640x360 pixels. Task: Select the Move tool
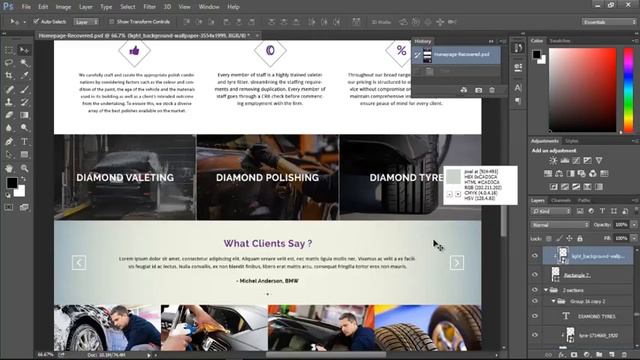point(24,50)
